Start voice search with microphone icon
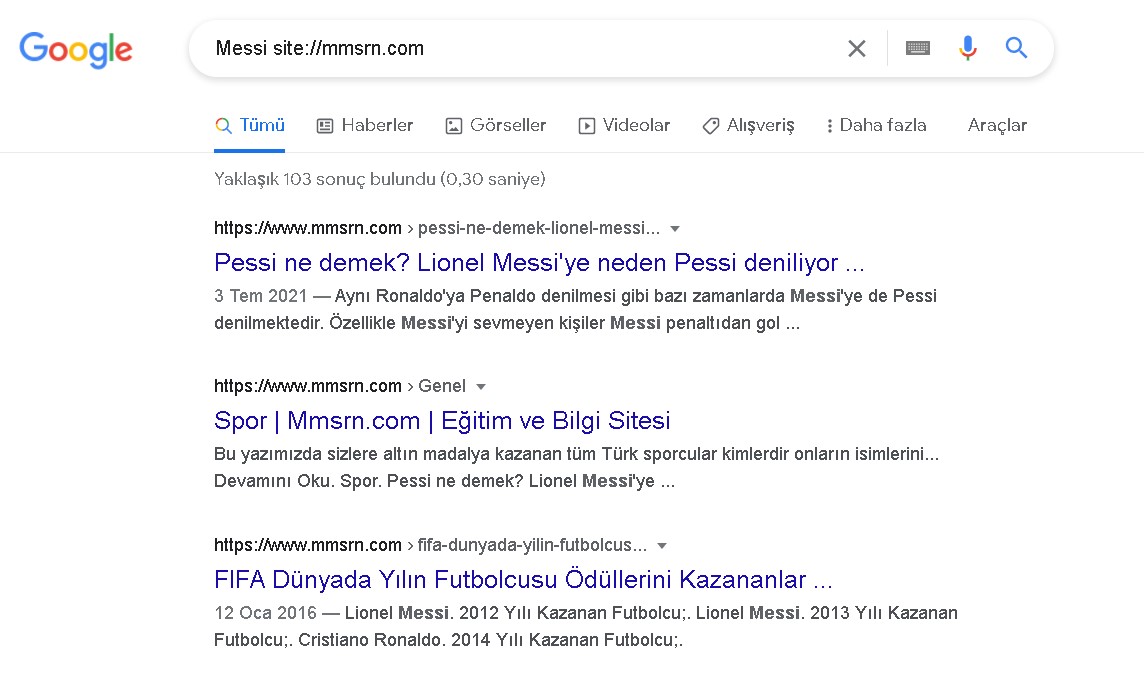The image size is (1144, 681). [967, 48]
